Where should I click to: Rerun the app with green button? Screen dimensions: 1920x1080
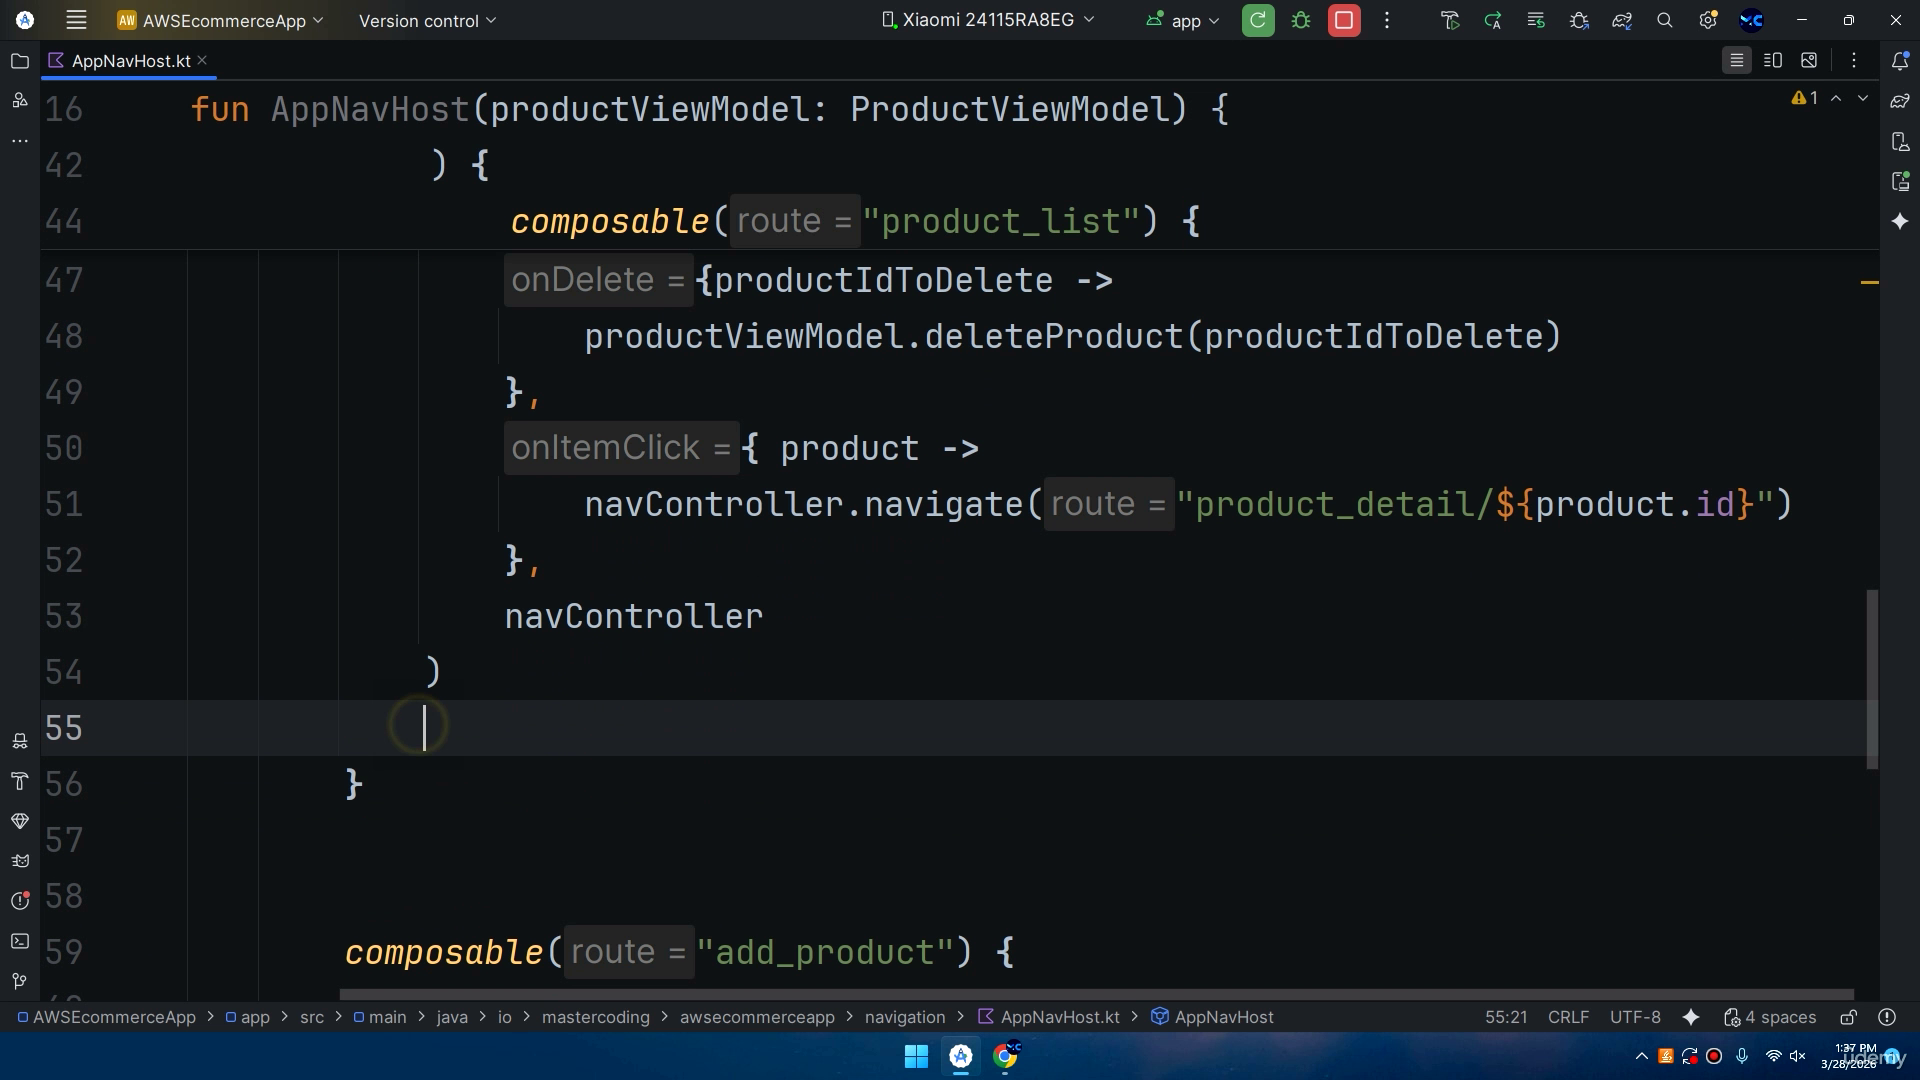(x=1258, y=20)
